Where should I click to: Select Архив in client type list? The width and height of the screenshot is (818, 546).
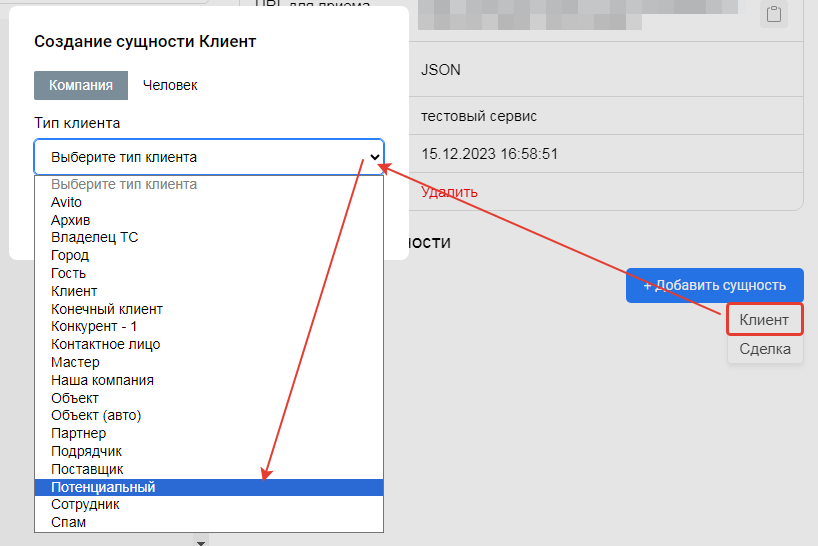70,220
